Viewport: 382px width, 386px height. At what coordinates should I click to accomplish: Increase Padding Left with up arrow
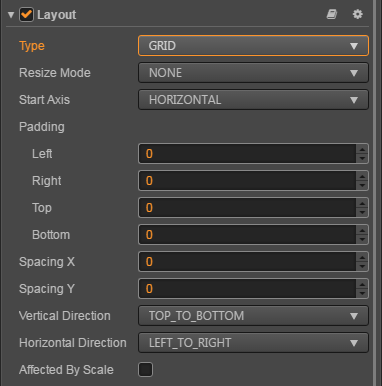pyautogui.click(x=362, y=149)
